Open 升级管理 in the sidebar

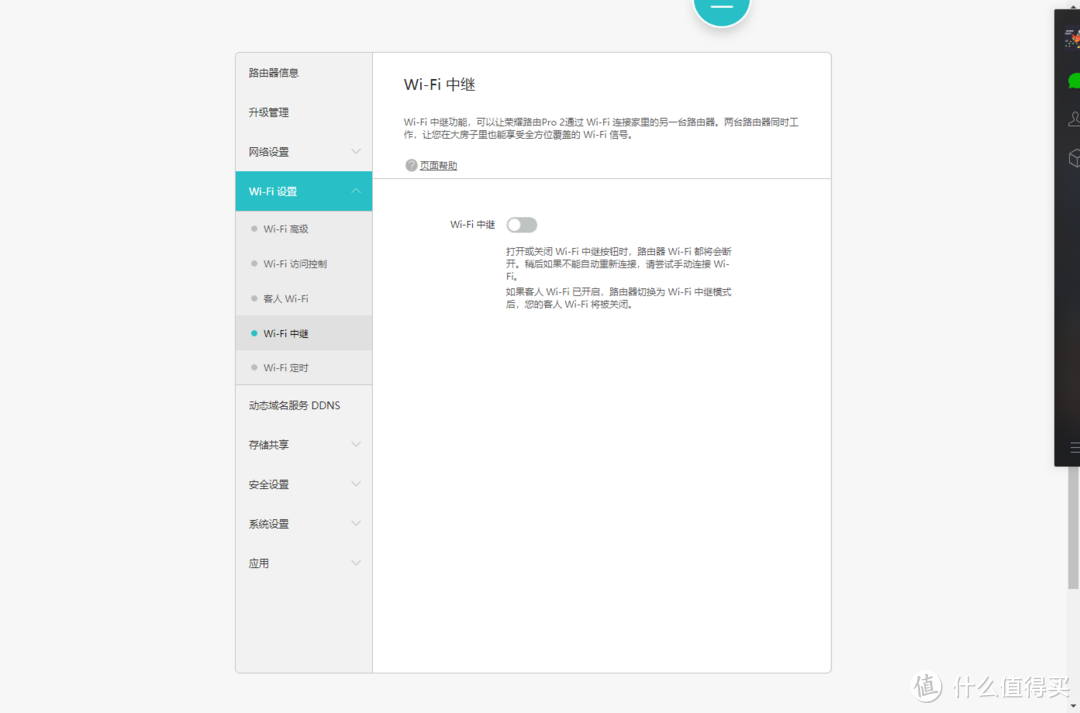point(304,112)
